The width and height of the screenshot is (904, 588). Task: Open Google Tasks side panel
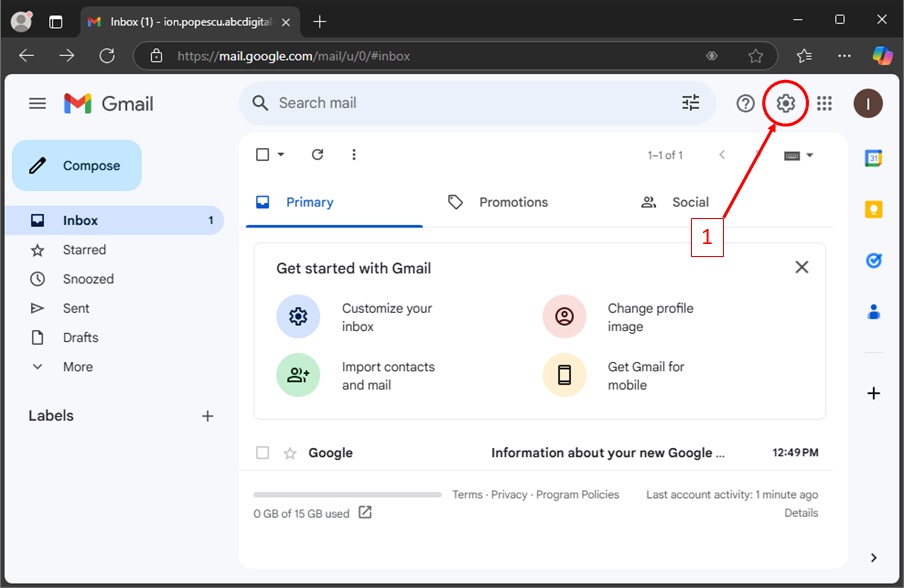[x=873, y=260]
